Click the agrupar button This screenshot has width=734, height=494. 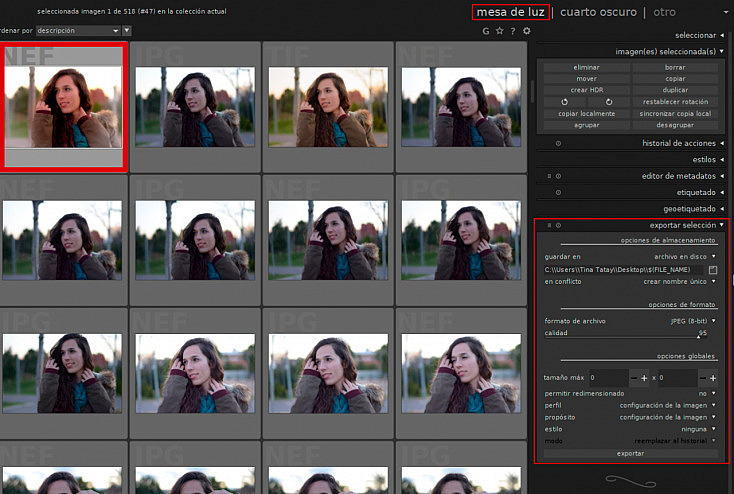587,125
